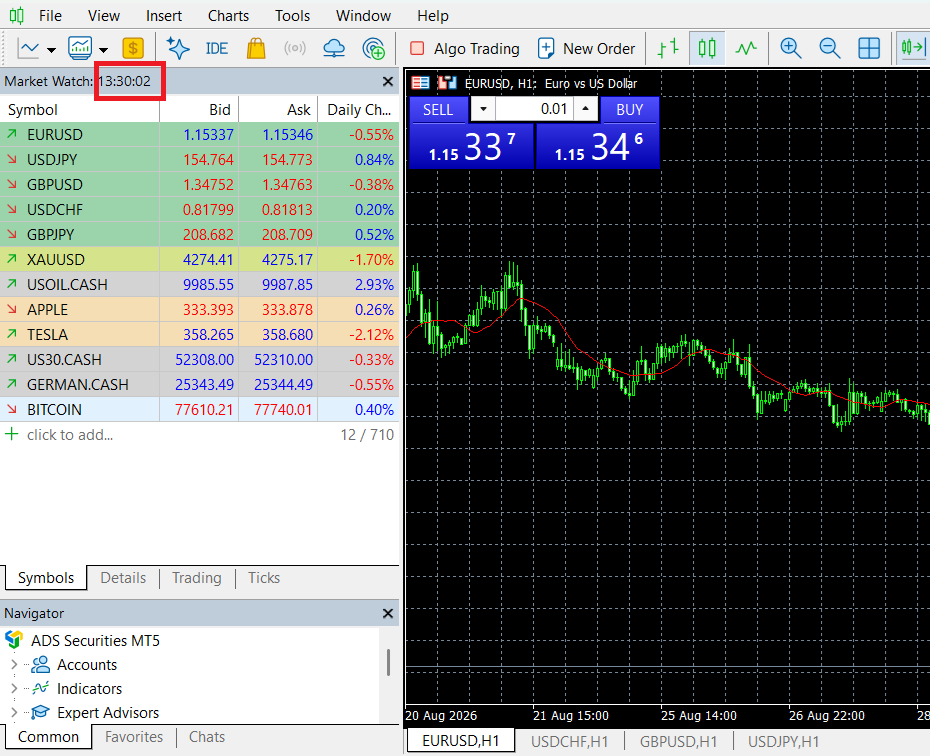
Task: Select ADS Securities MT5 in Navigator
Action: 95,641
